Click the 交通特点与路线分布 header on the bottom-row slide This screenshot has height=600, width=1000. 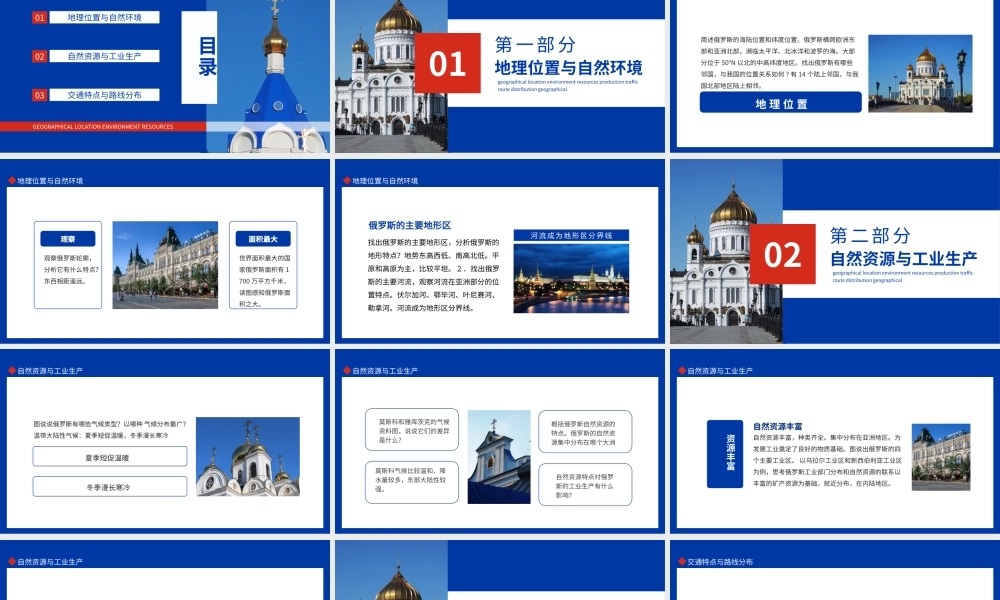[x=719, y=562]
